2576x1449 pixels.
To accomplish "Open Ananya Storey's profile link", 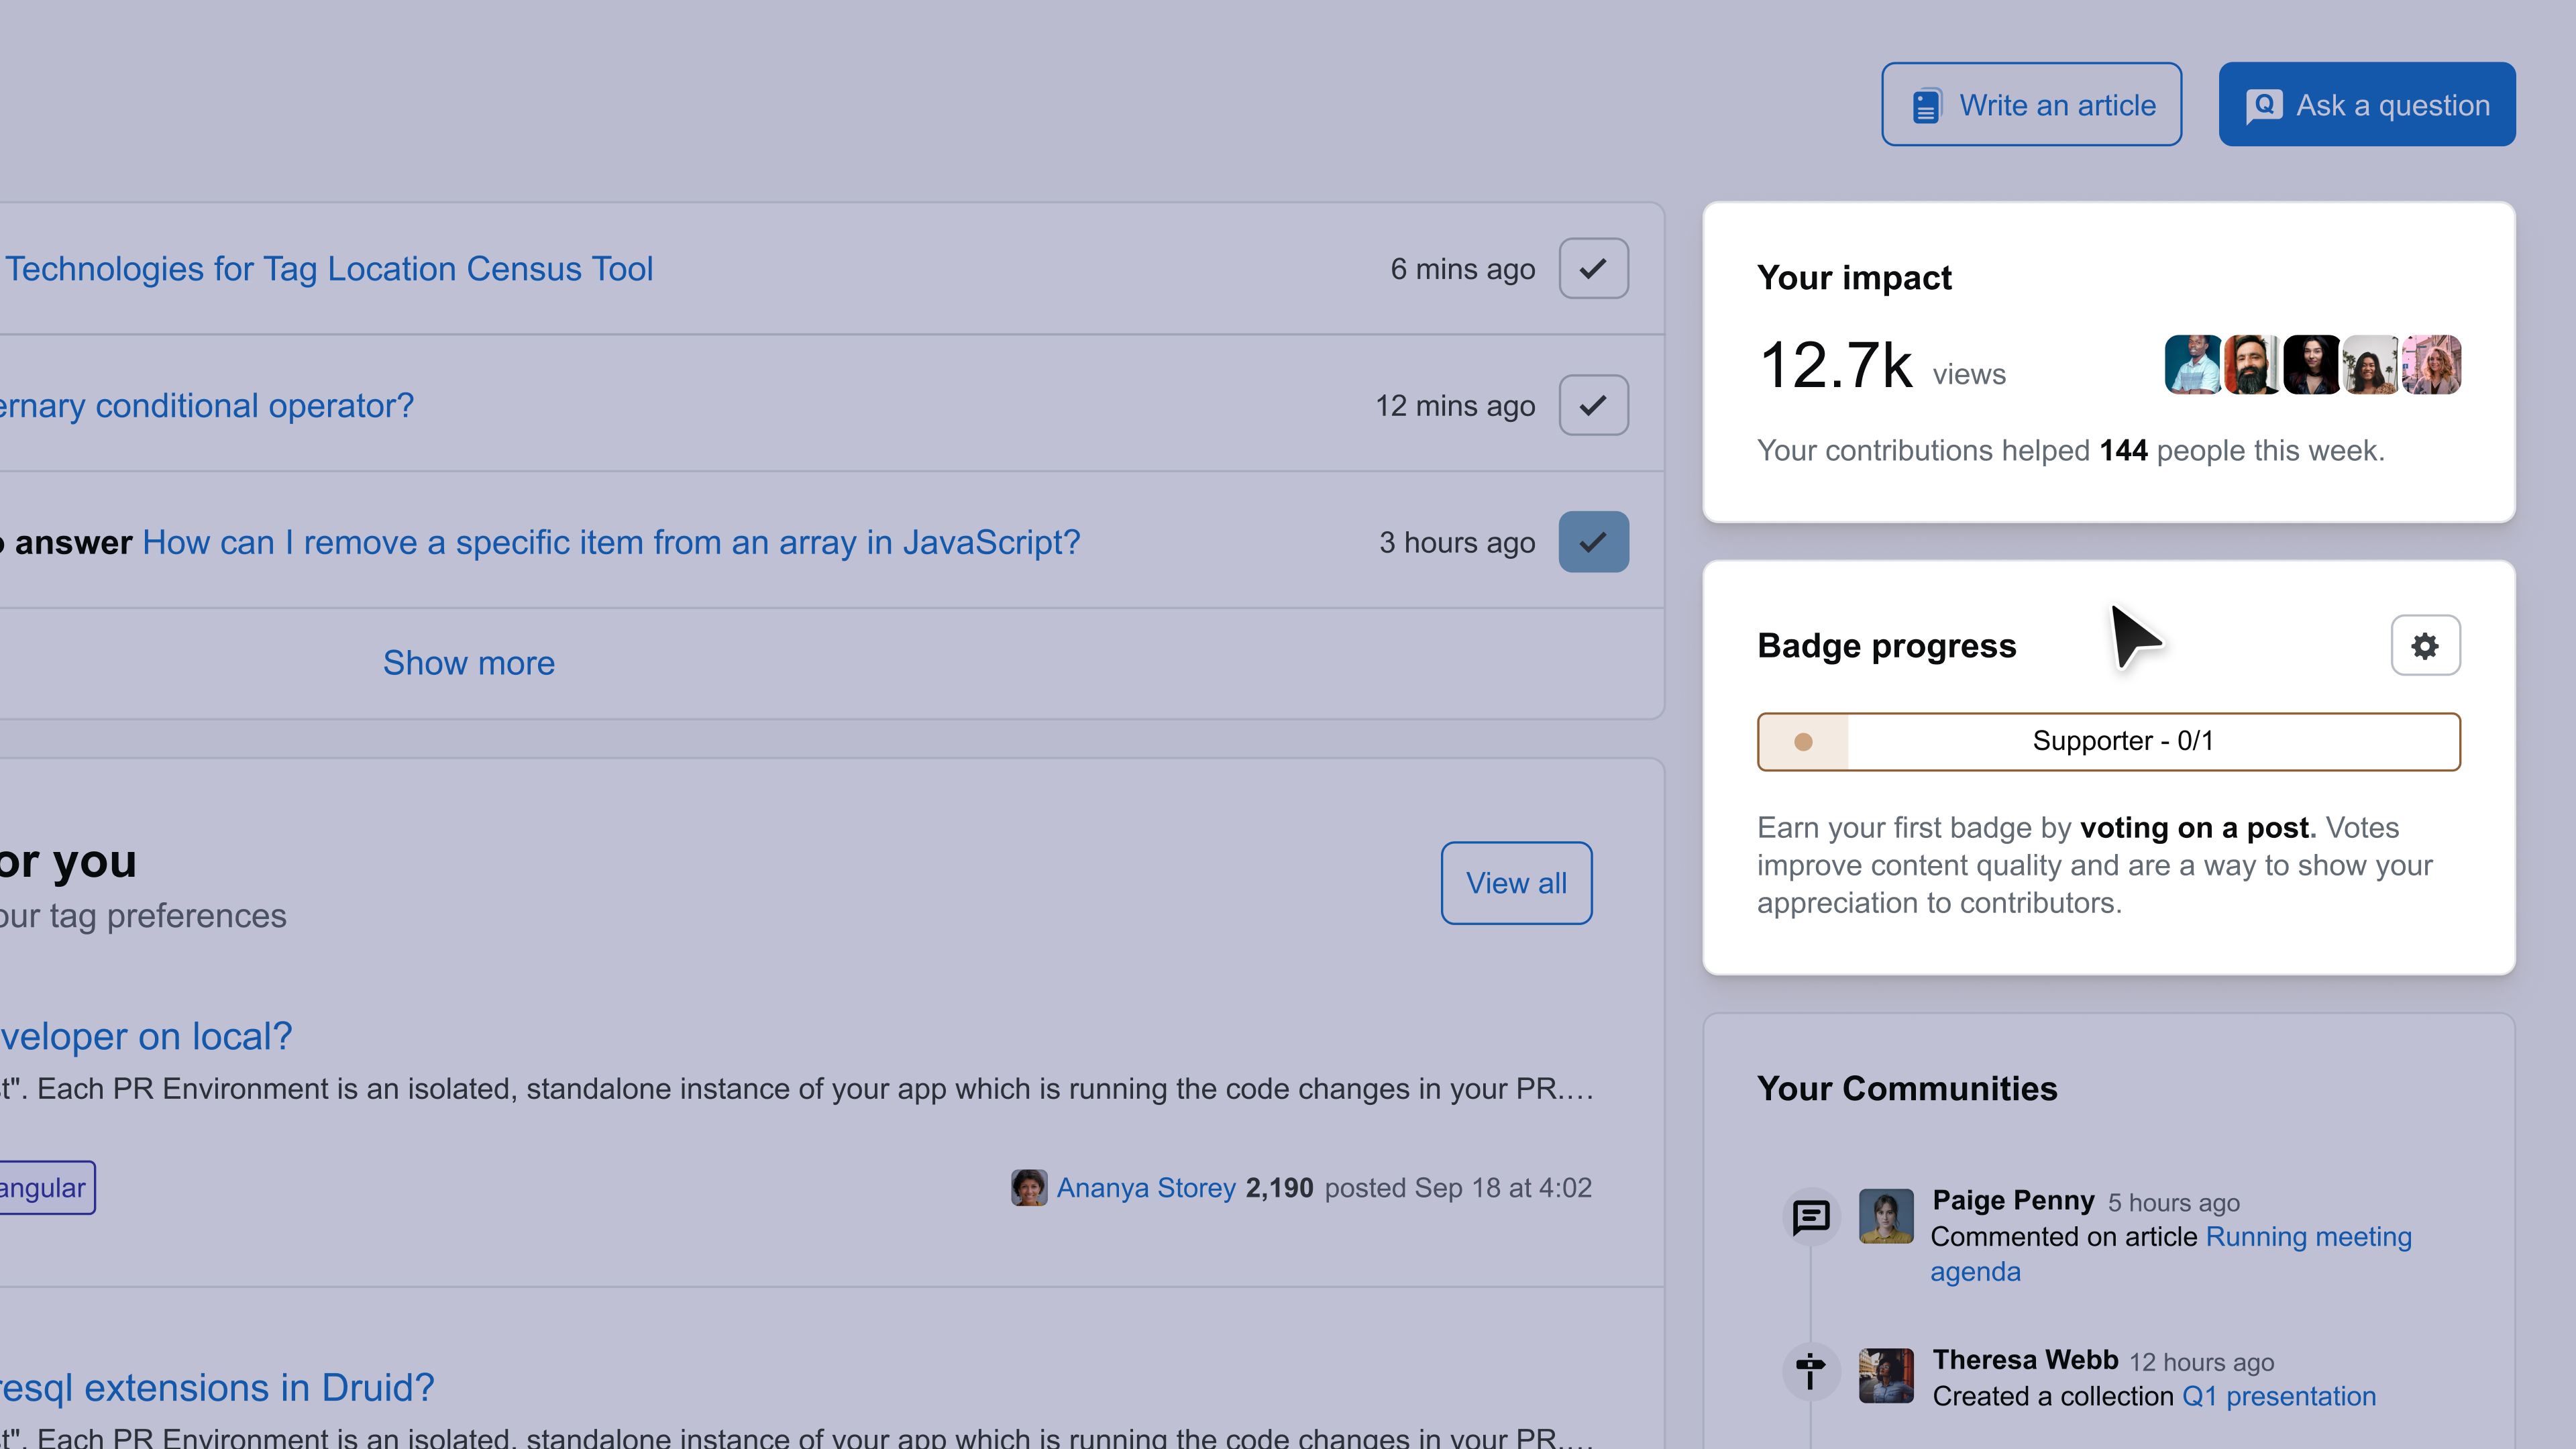I will (x=1146, y=1188).
